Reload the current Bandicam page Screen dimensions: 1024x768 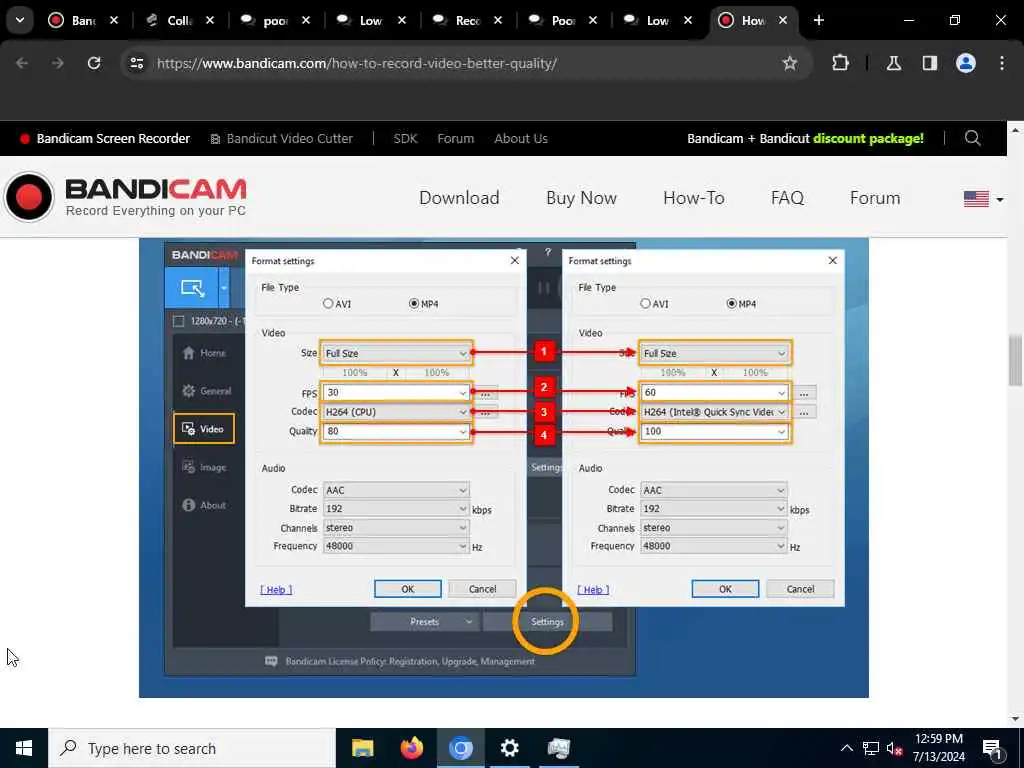point(94,63)
